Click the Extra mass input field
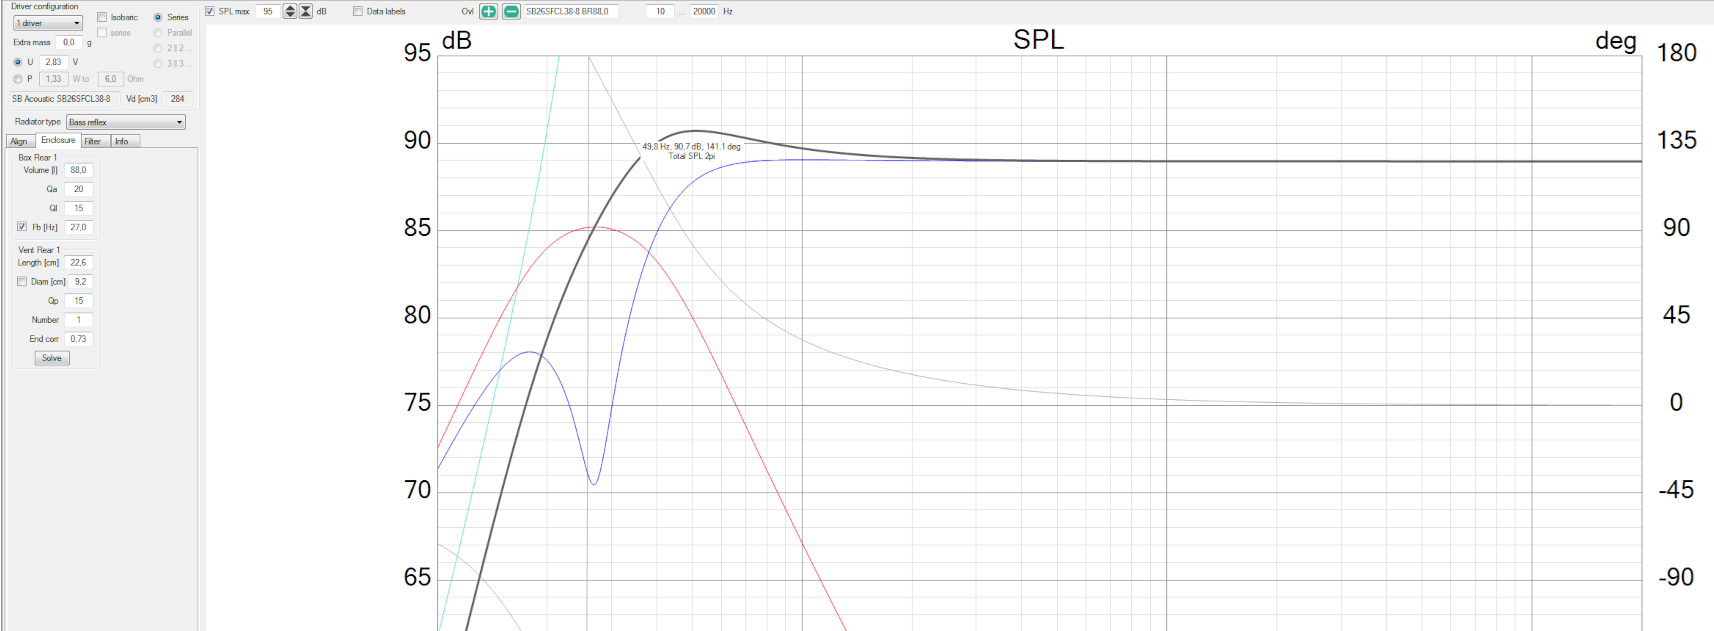This screenshot has width=1714, height=631. click(x=69, y=42)
